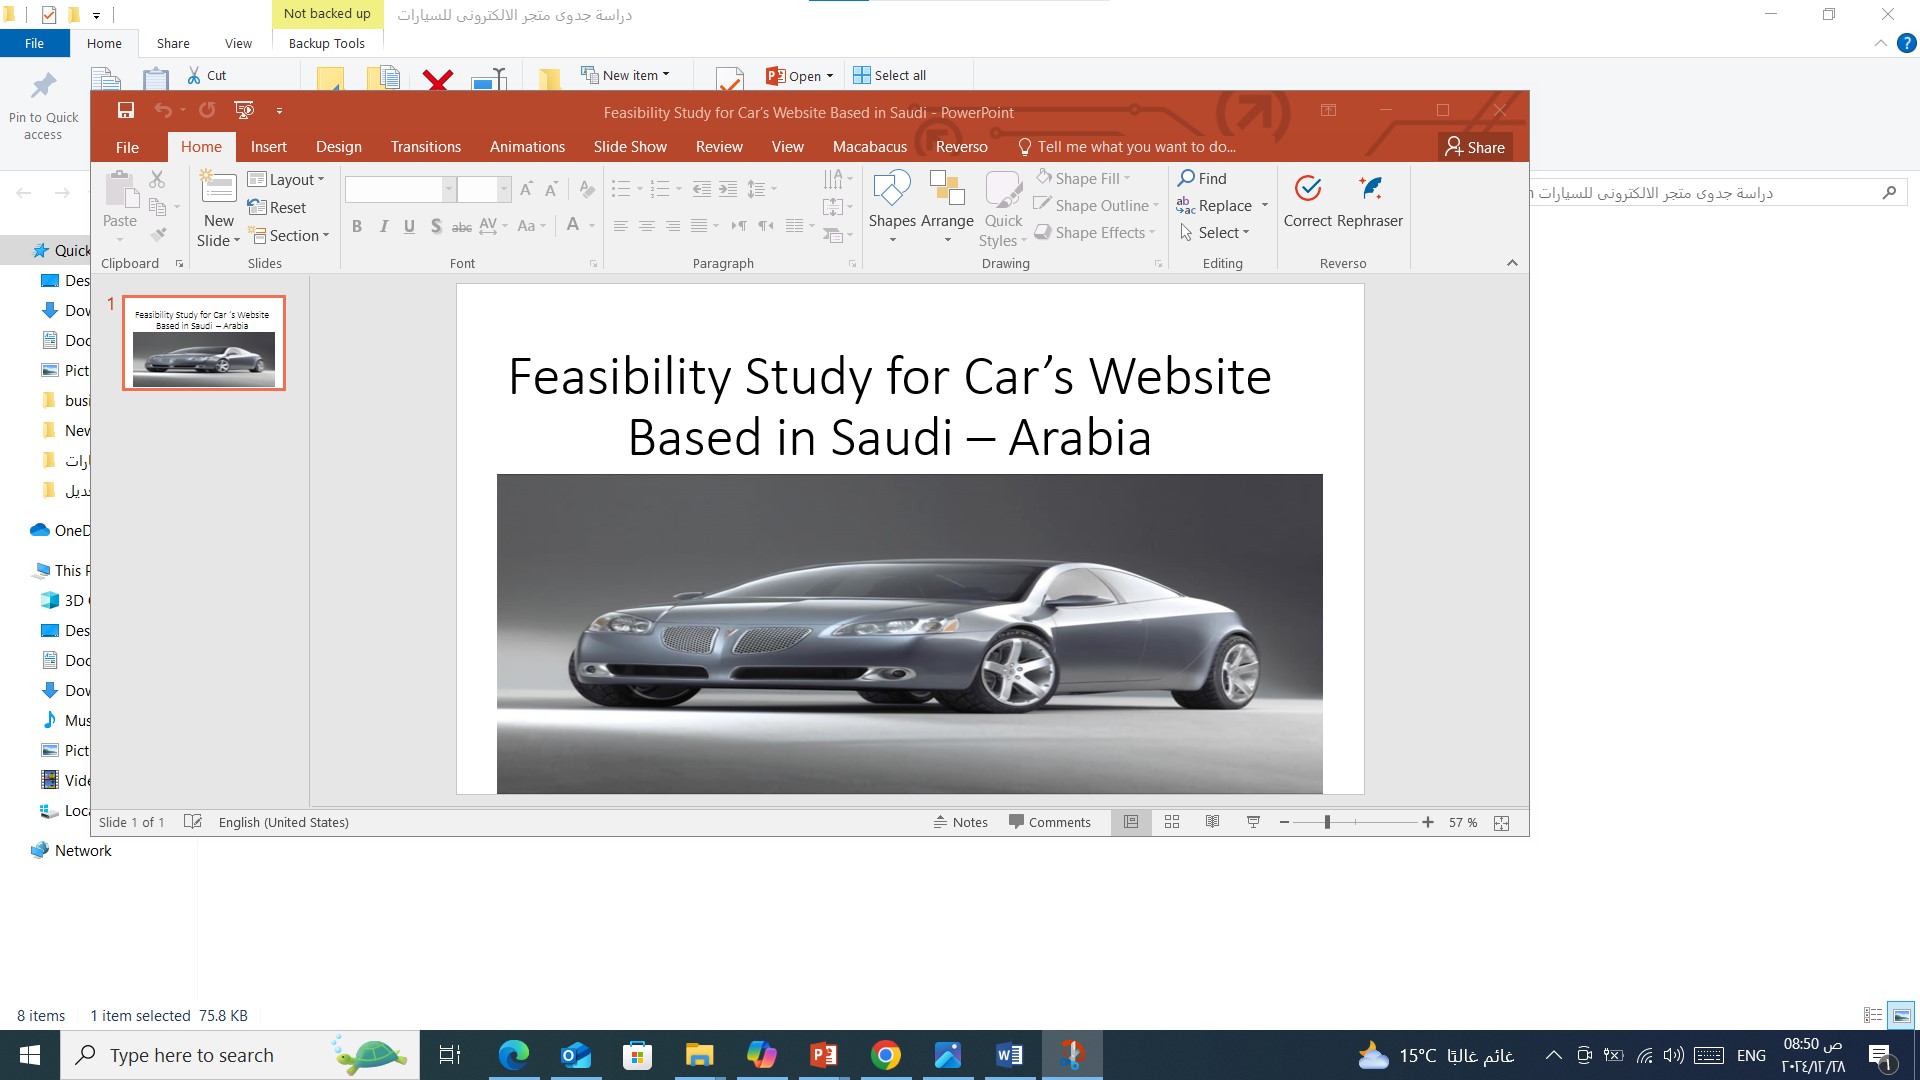Screen dimensions: 1920x1080
Task: Click the Reset slide button
Action: click(x=278, y=207)
